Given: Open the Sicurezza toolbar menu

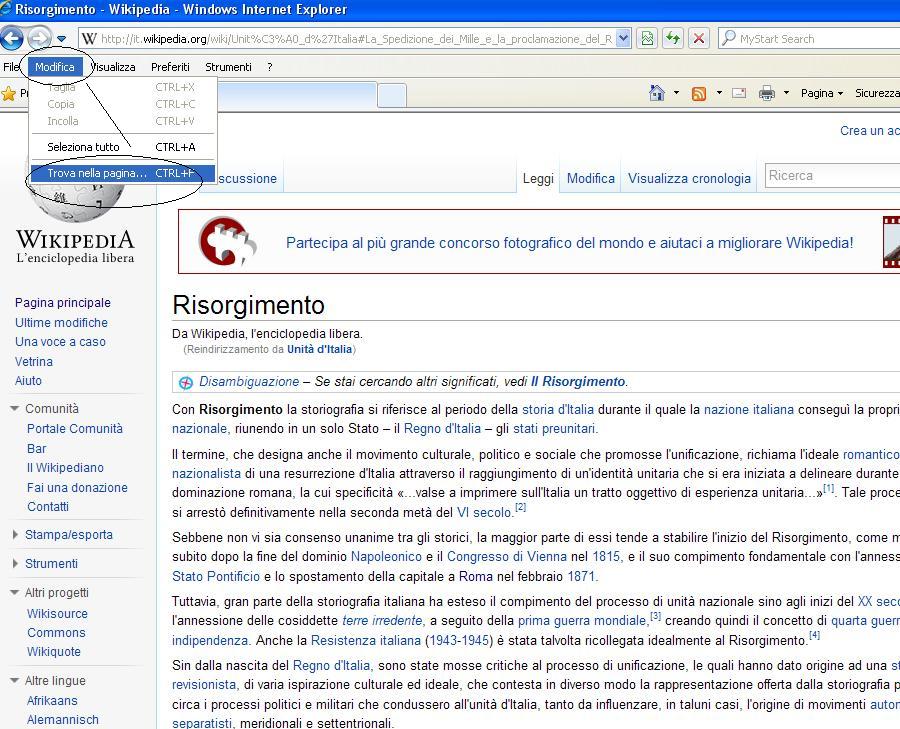Looking at the screenshot, I should (x=877, y=93).
